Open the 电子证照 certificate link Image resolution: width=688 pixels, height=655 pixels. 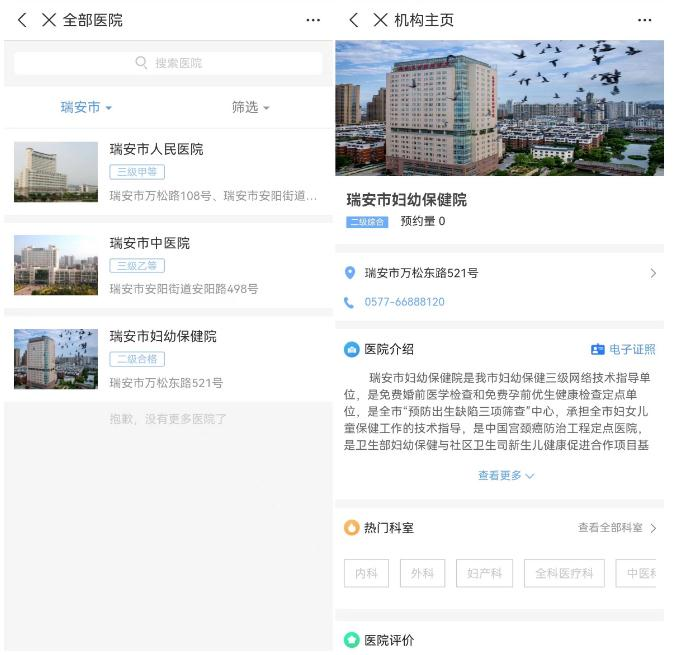623,349
